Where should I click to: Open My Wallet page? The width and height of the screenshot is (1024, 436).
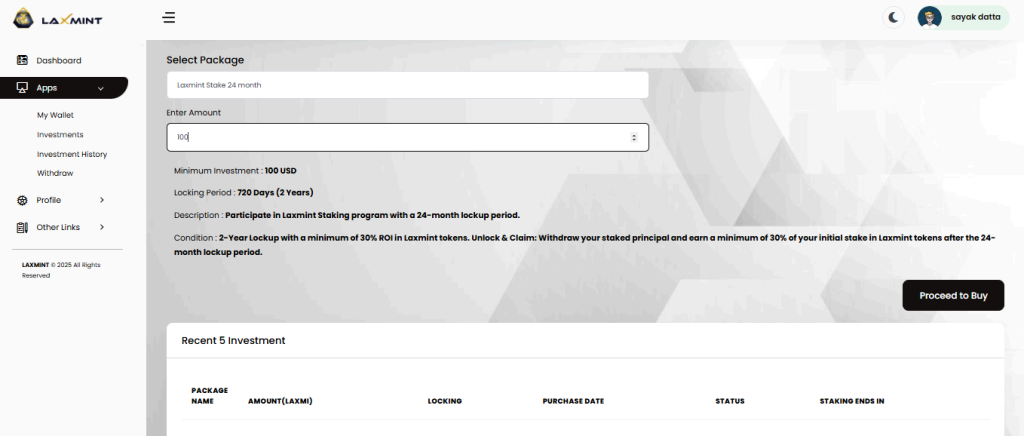pos(55,115)
